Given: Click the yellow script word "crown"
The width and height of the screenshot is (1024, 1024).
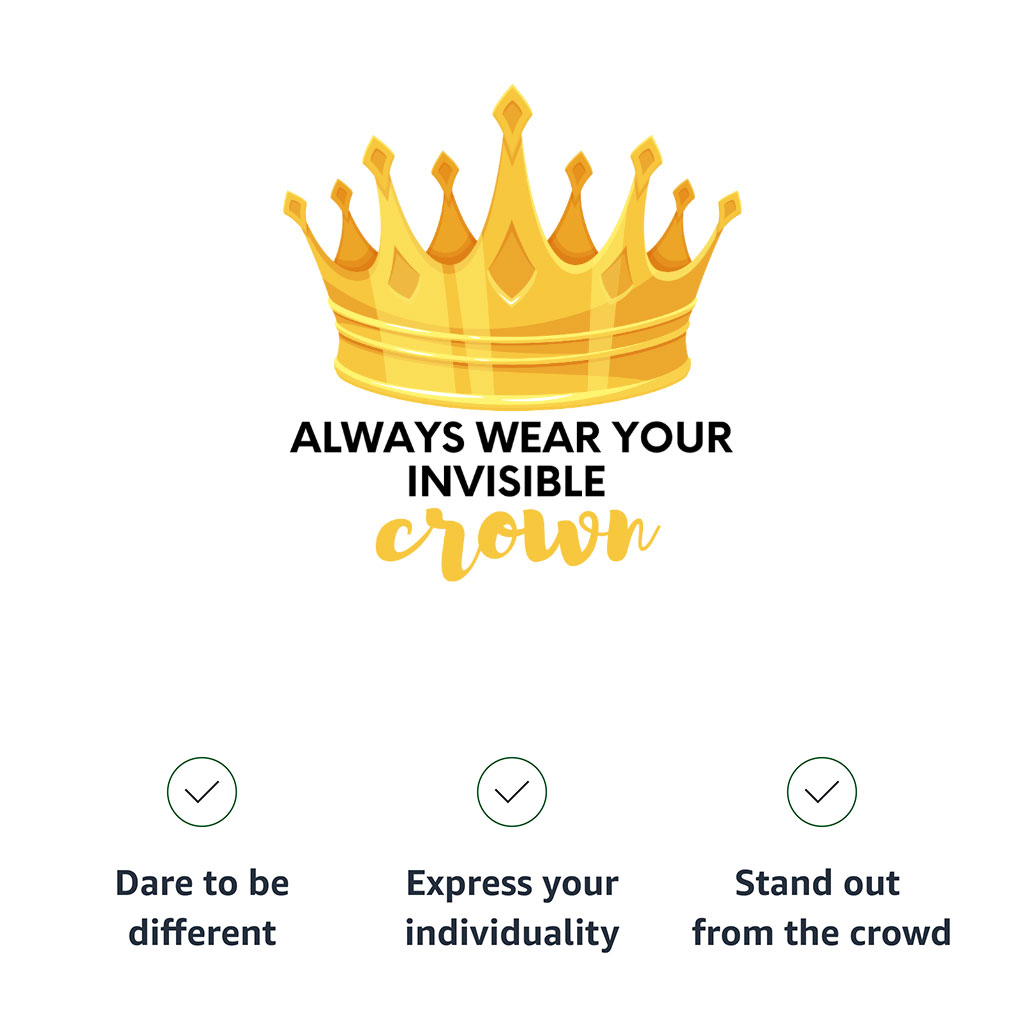Looking at the screenshot, I should coord(516,541).
